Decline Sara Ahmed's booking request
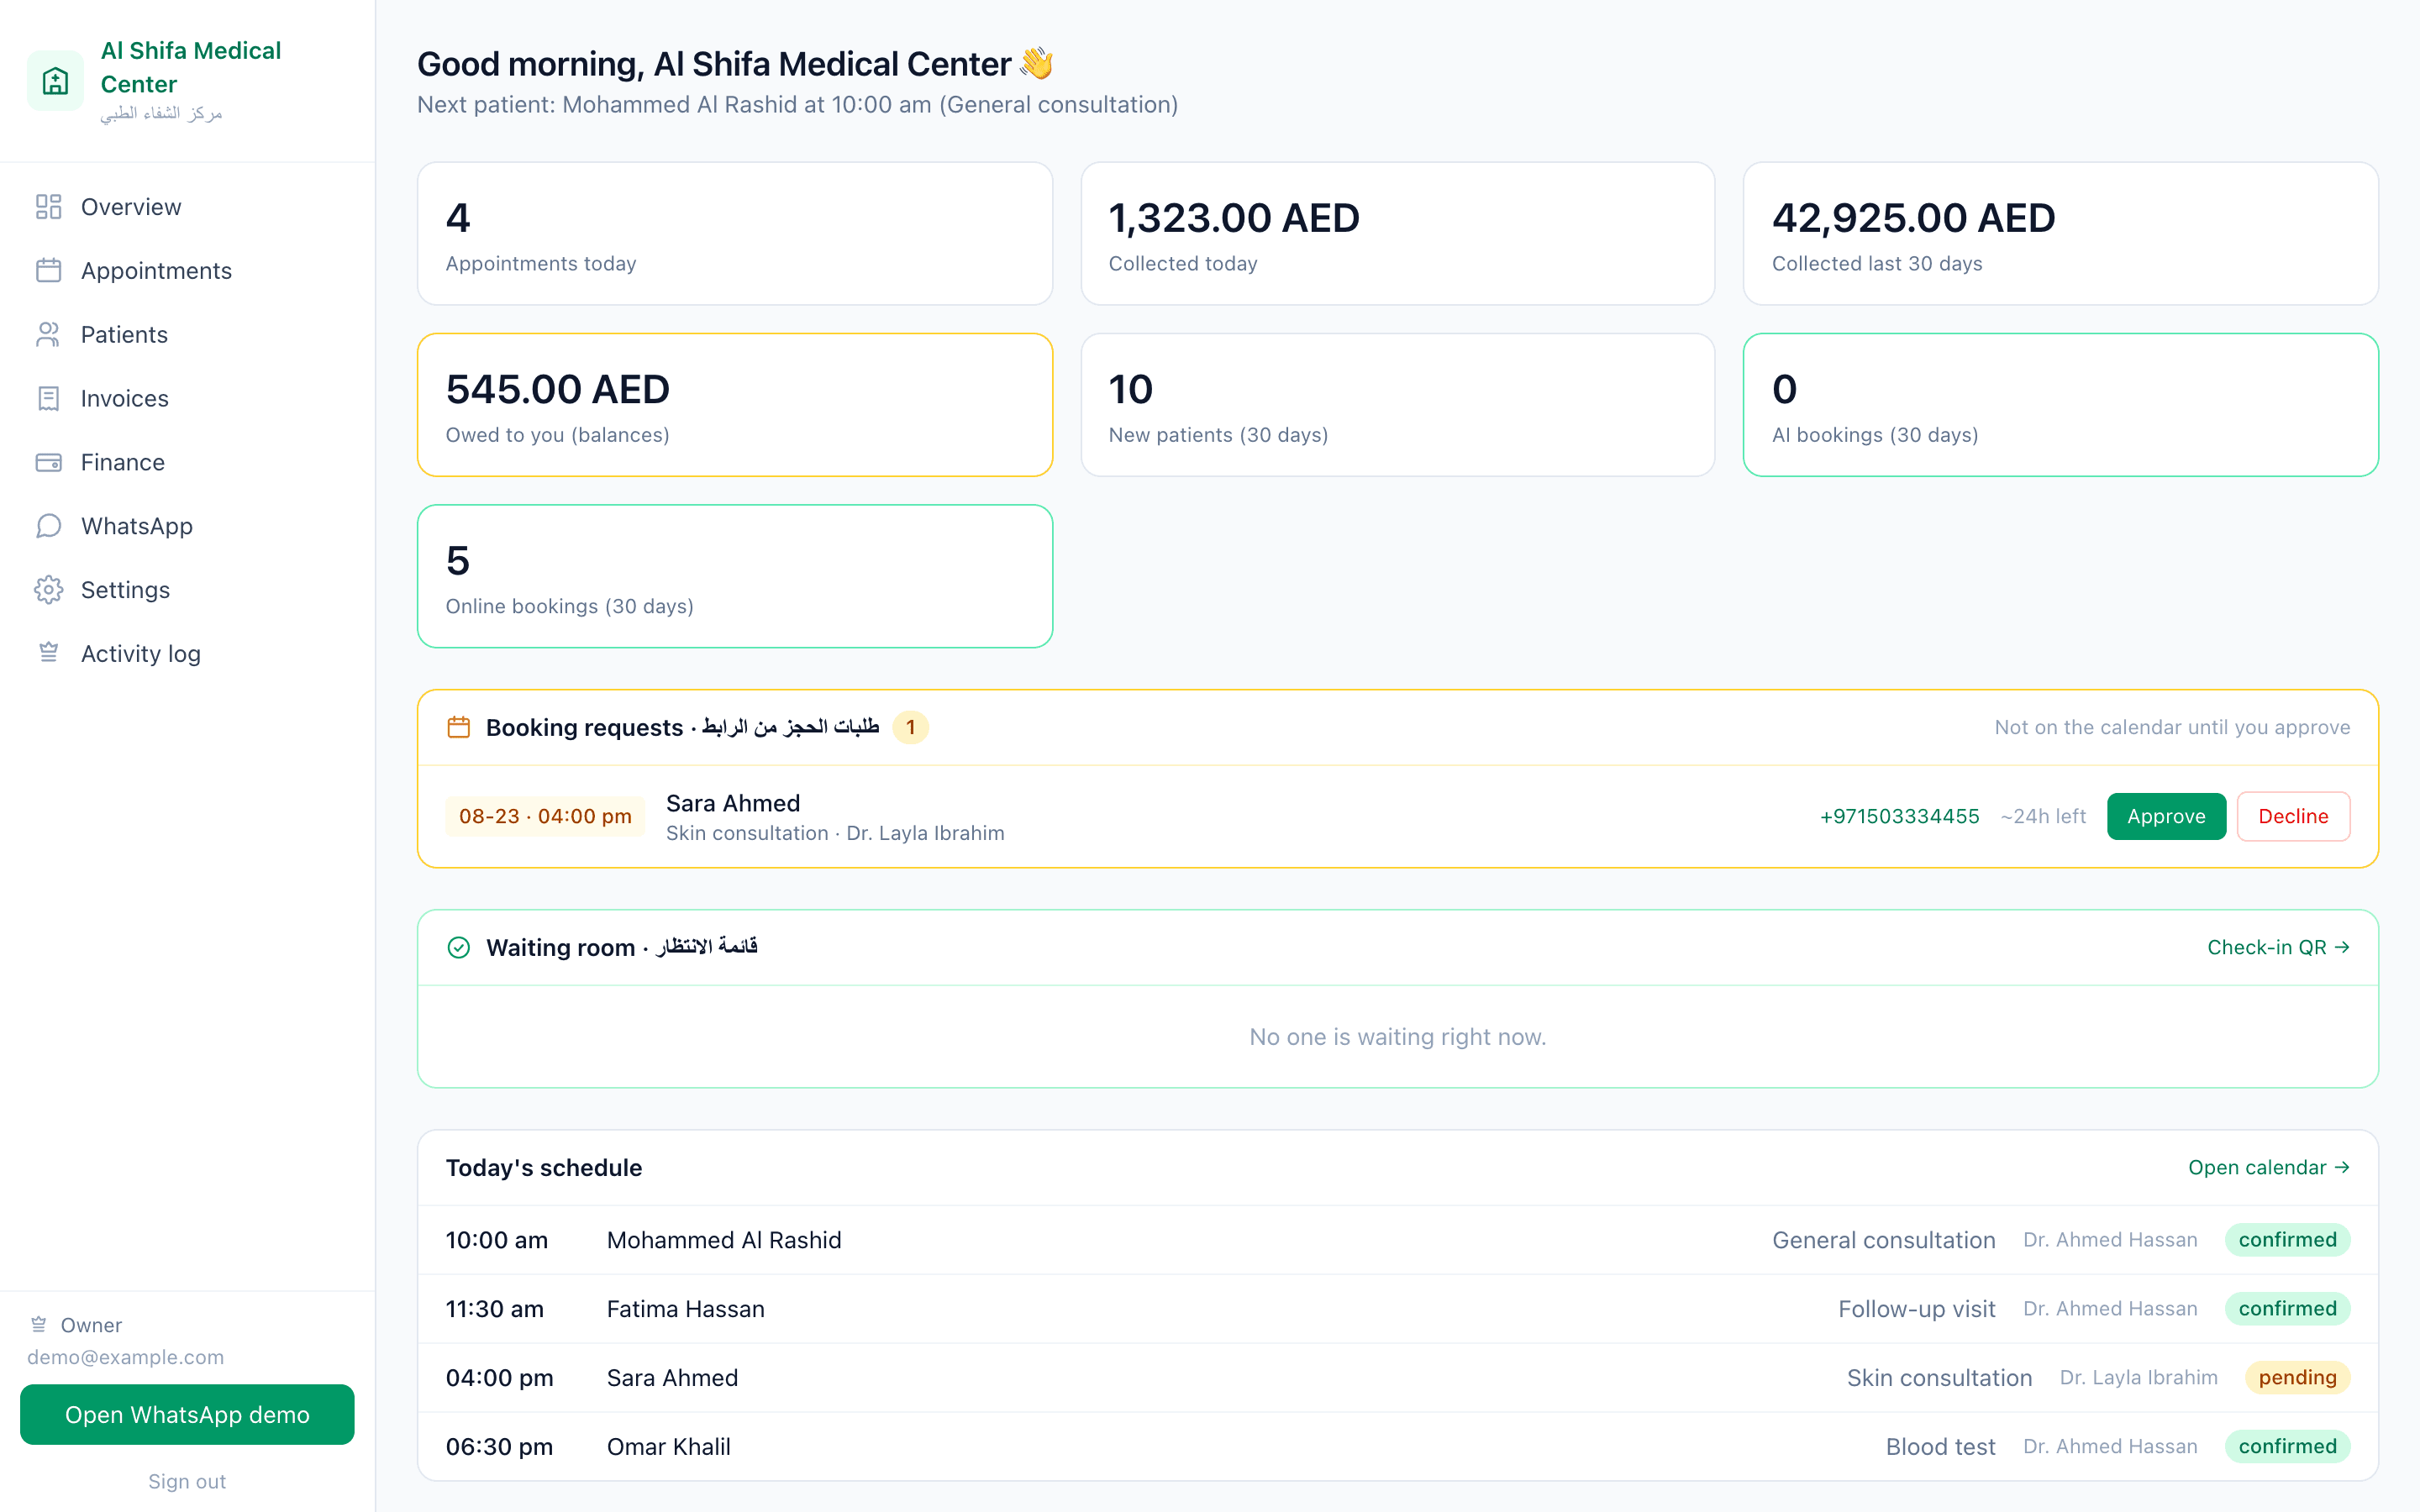 (2293, 816)
